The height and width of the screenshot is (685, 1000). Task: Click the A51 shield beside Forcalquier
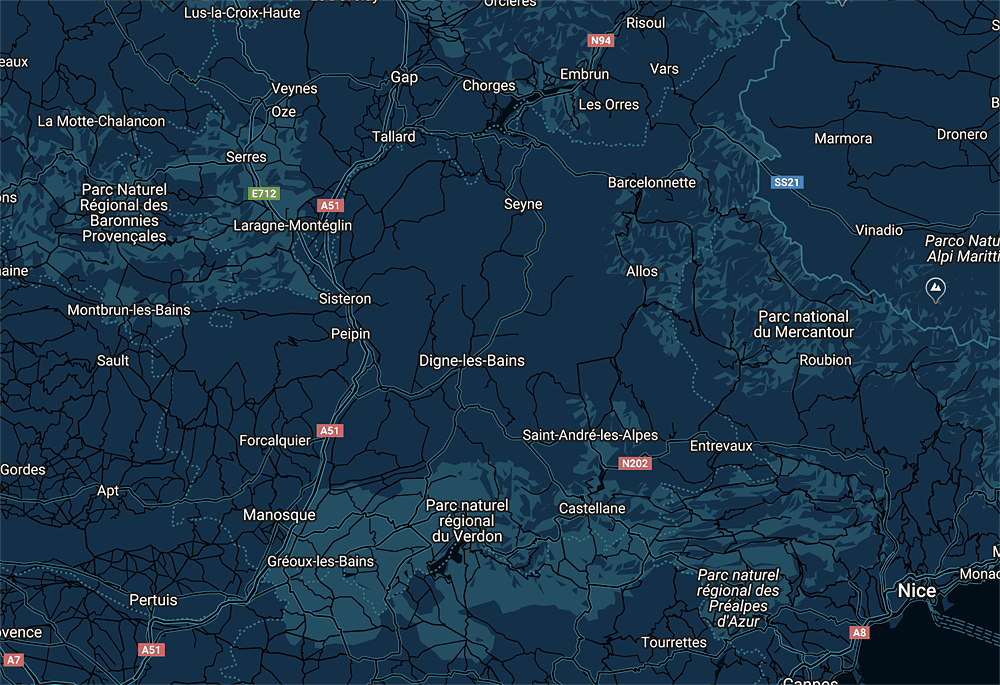(x=330, y=430)
